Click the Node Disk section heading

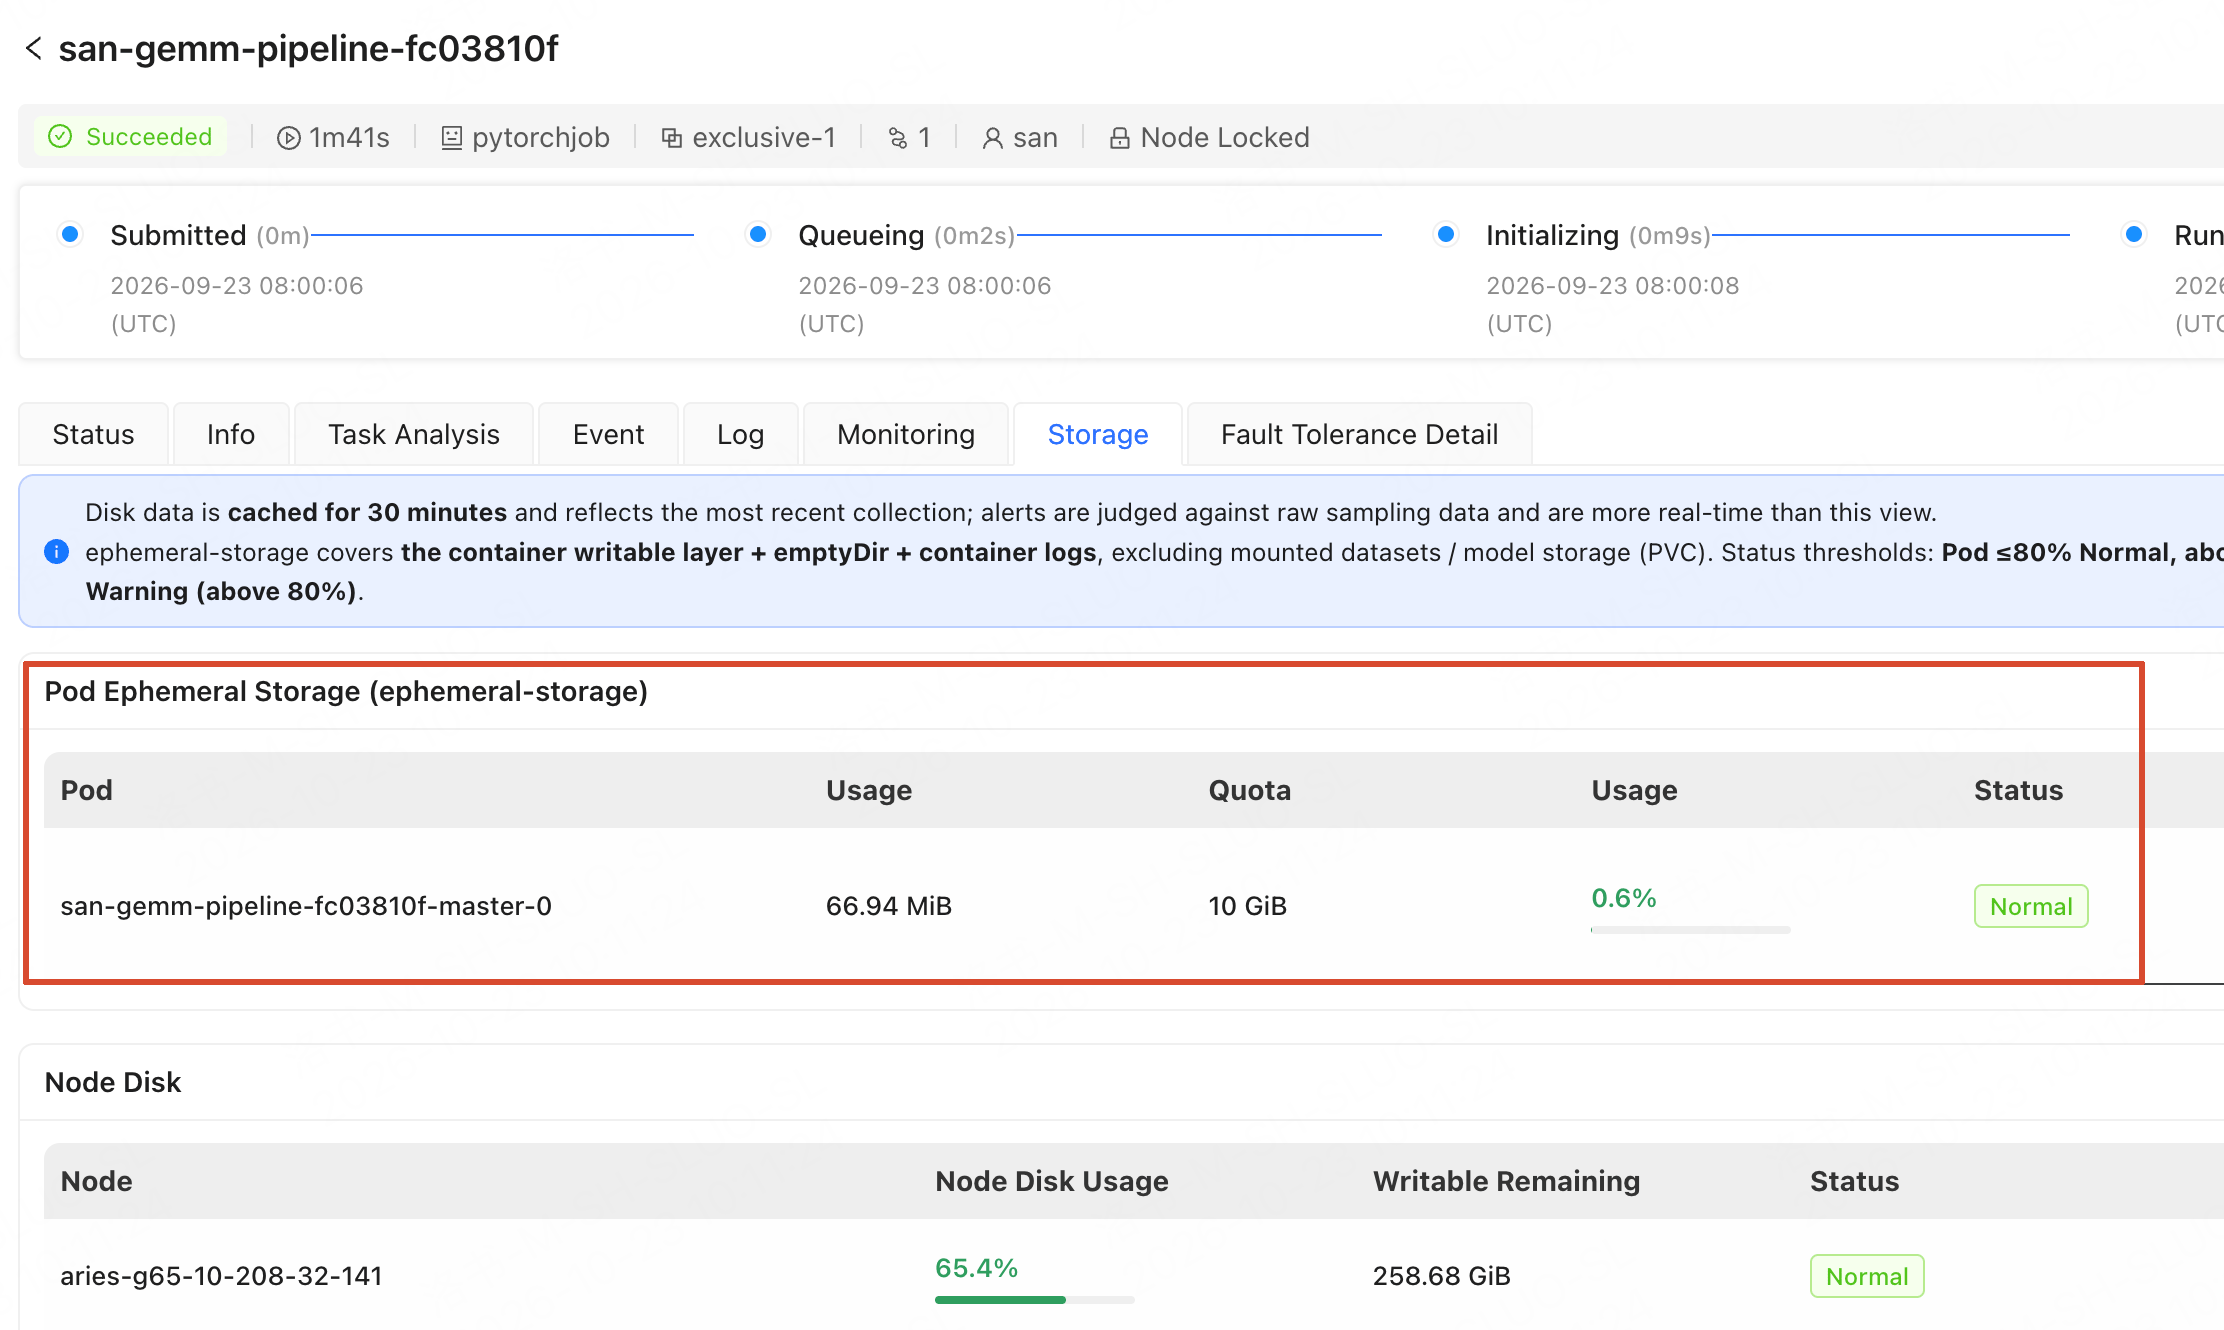pyautogui.click(x=113, y=1082)
